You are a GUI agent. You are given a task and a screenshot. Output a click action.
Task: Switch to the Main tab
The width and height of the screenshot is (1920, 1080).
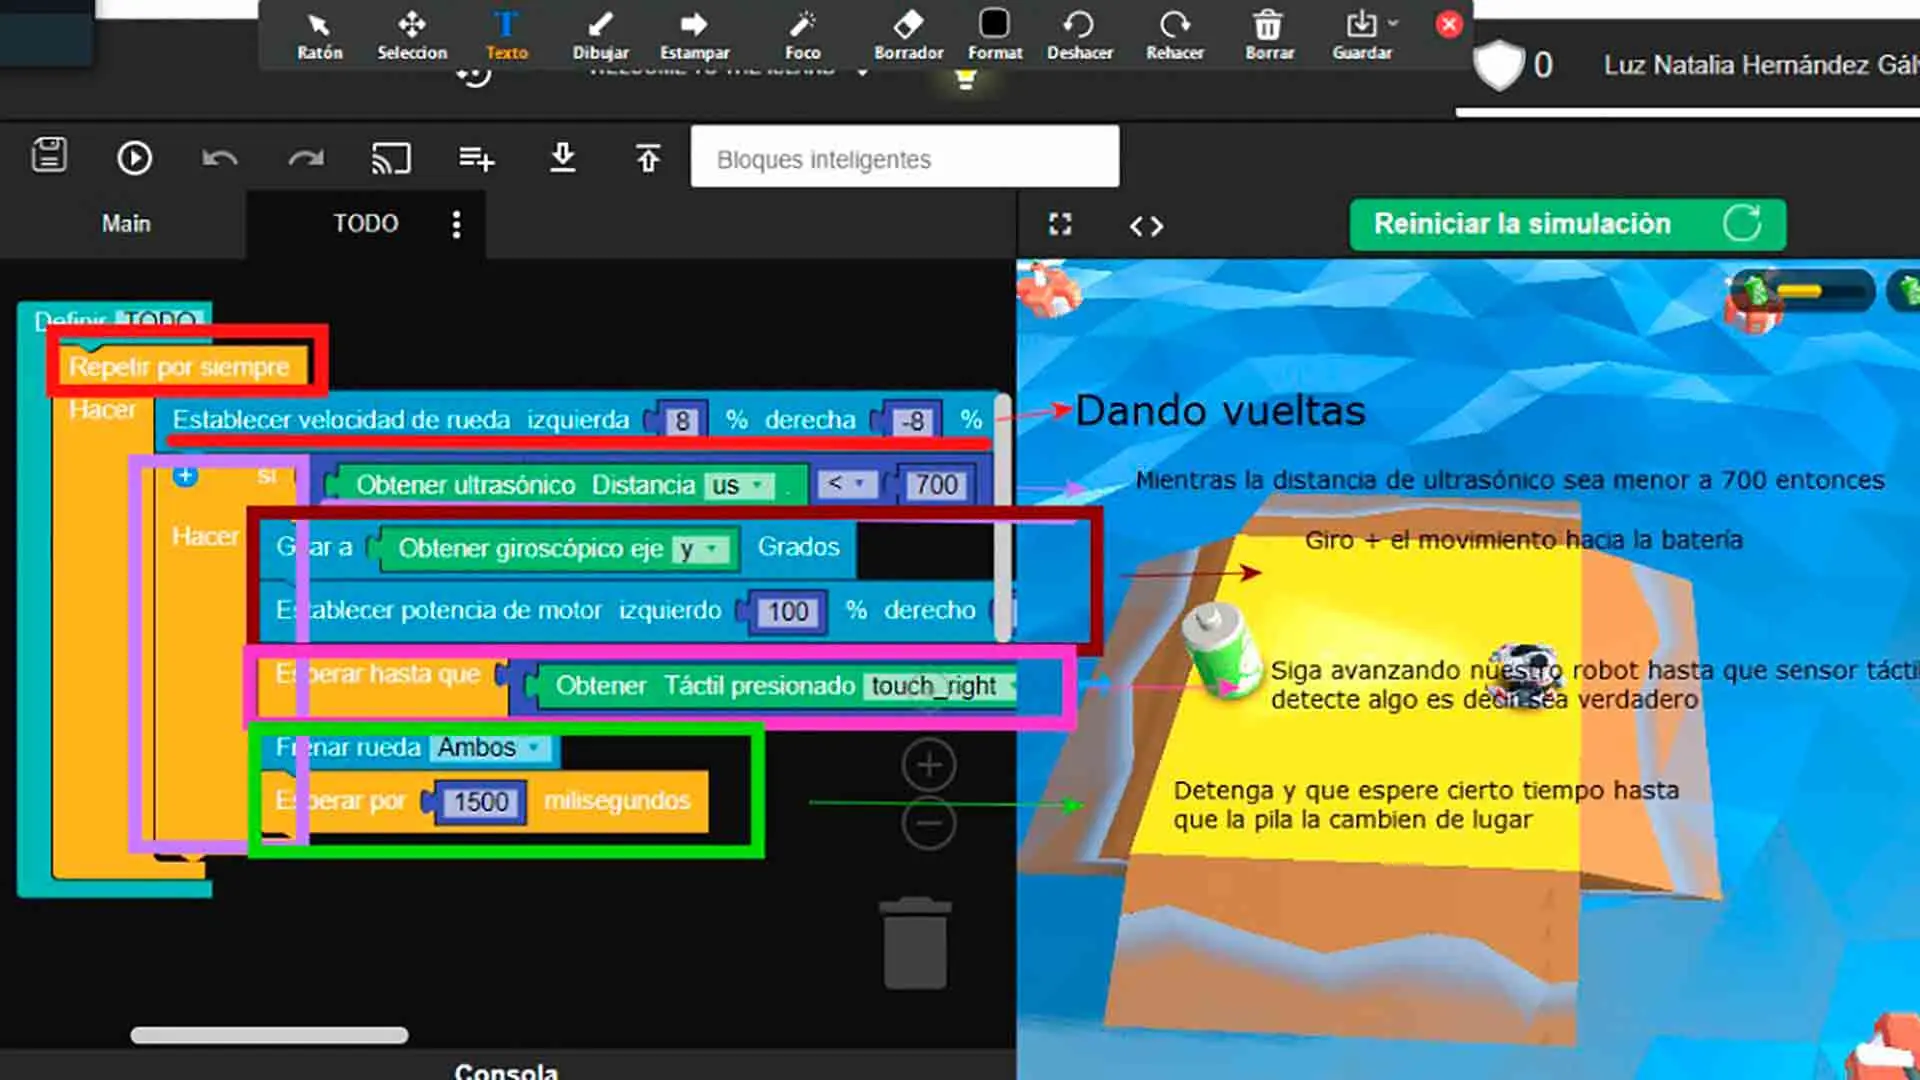(125, 223)
